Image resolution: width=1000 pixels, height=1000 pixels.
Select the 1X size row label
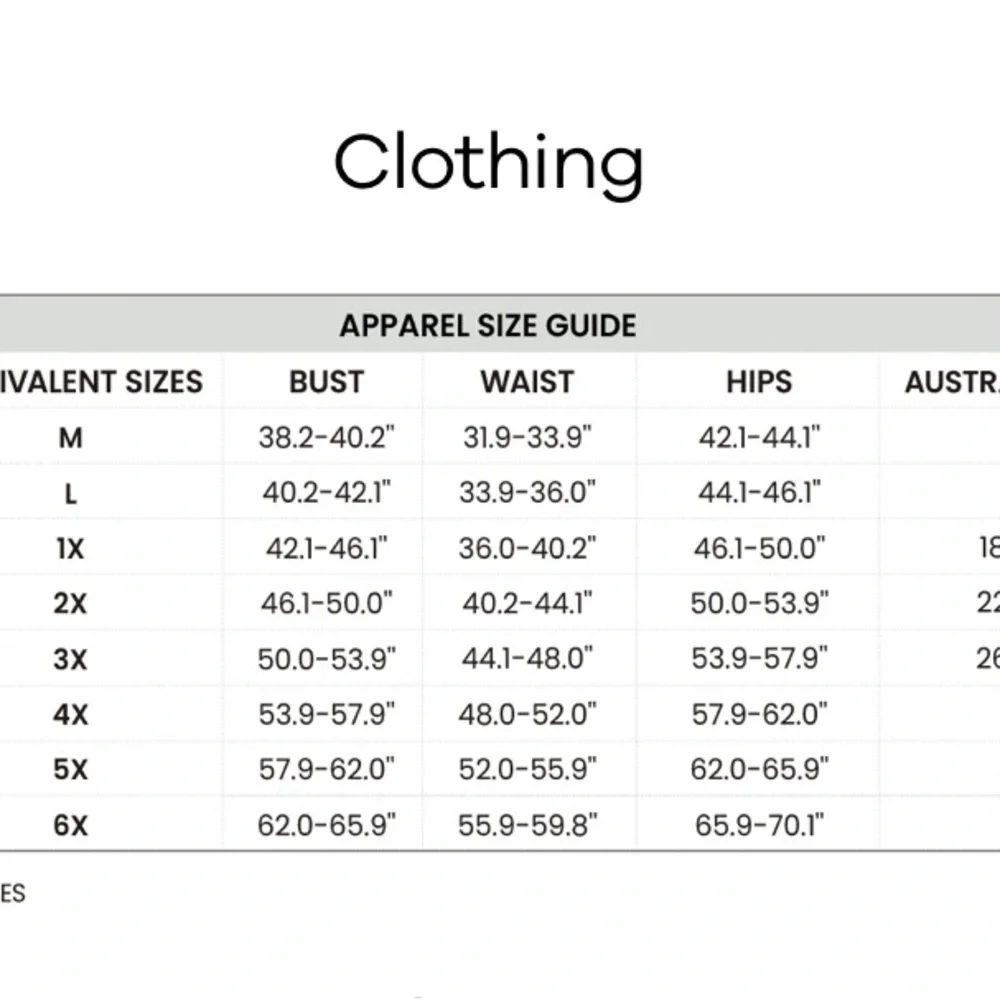point(70,548)
